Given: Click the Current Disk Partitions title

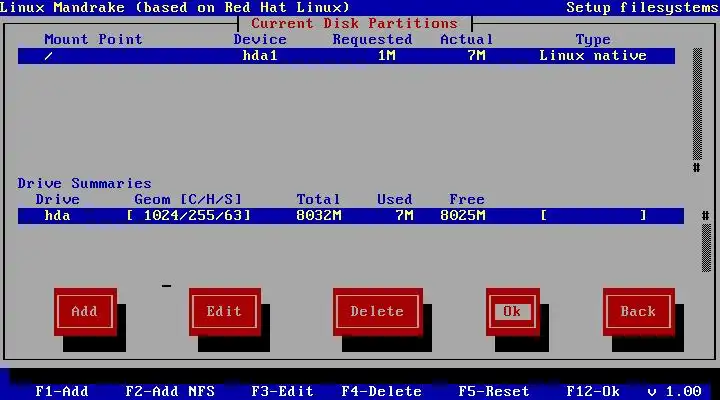Looking at the screenshot, I should click(354, 23).
